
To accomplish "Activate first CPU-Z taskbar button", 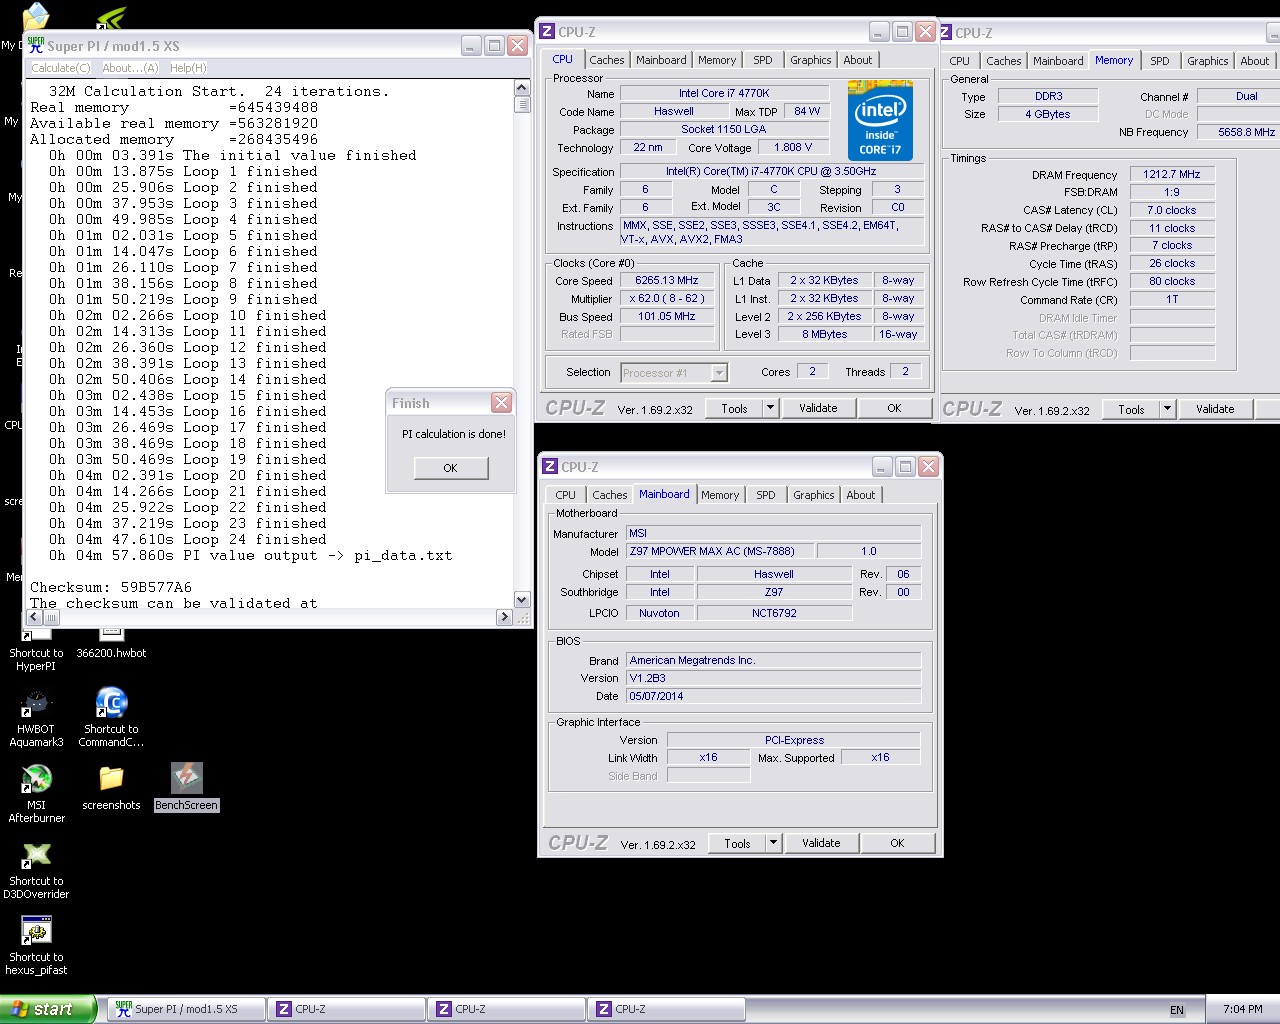I will pos(346,1009).
